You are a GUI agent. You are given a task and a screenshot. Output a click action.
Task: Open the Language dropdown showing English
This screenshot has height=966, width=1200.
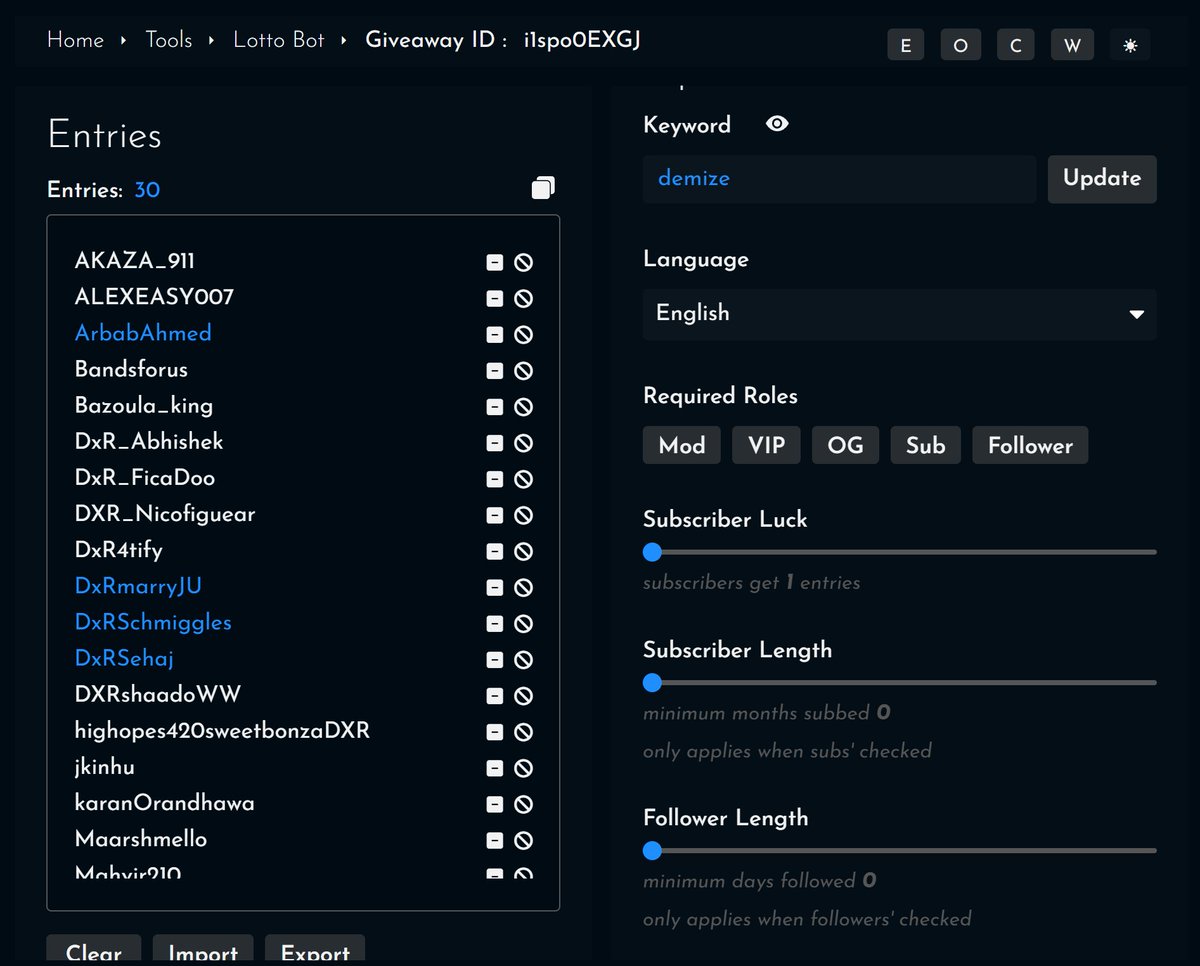click(900, 314)
